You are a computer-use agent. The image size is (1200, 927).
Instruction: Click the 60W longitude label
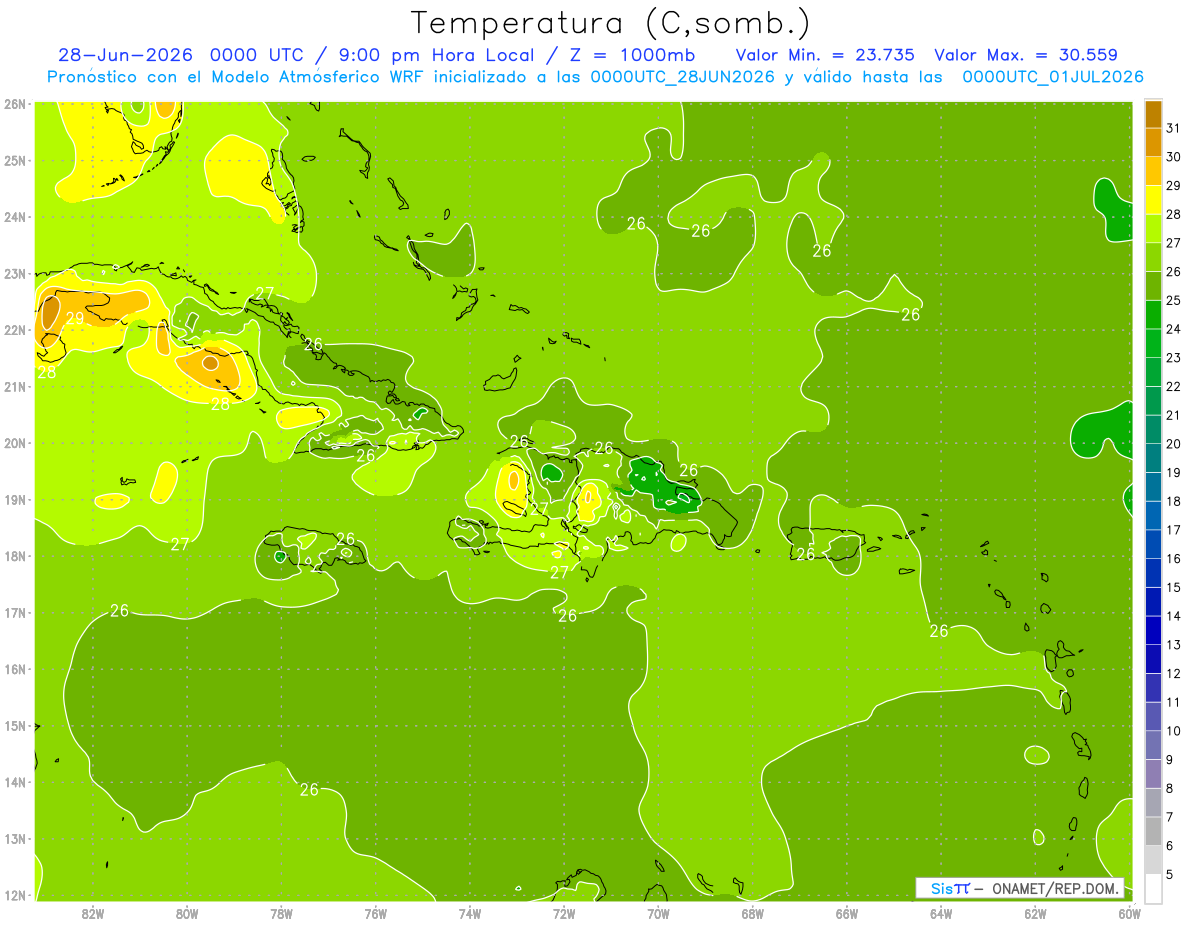1129,913
